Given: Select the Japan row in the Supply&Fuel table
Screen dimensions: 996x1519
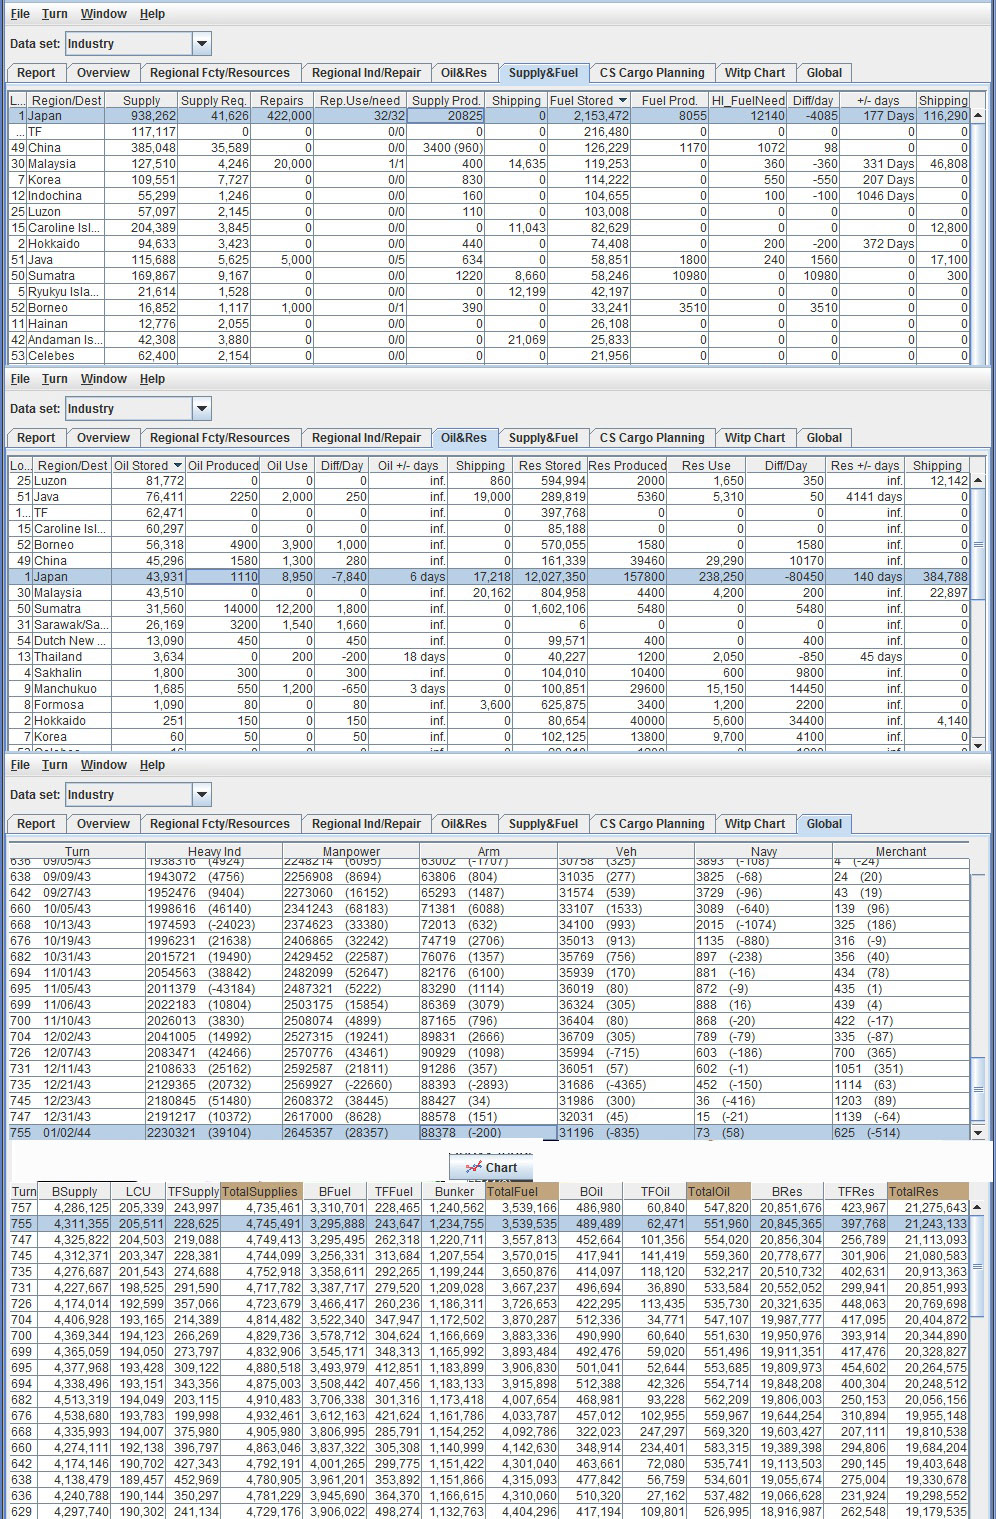Looking at the screenshot, I should 489,116.
